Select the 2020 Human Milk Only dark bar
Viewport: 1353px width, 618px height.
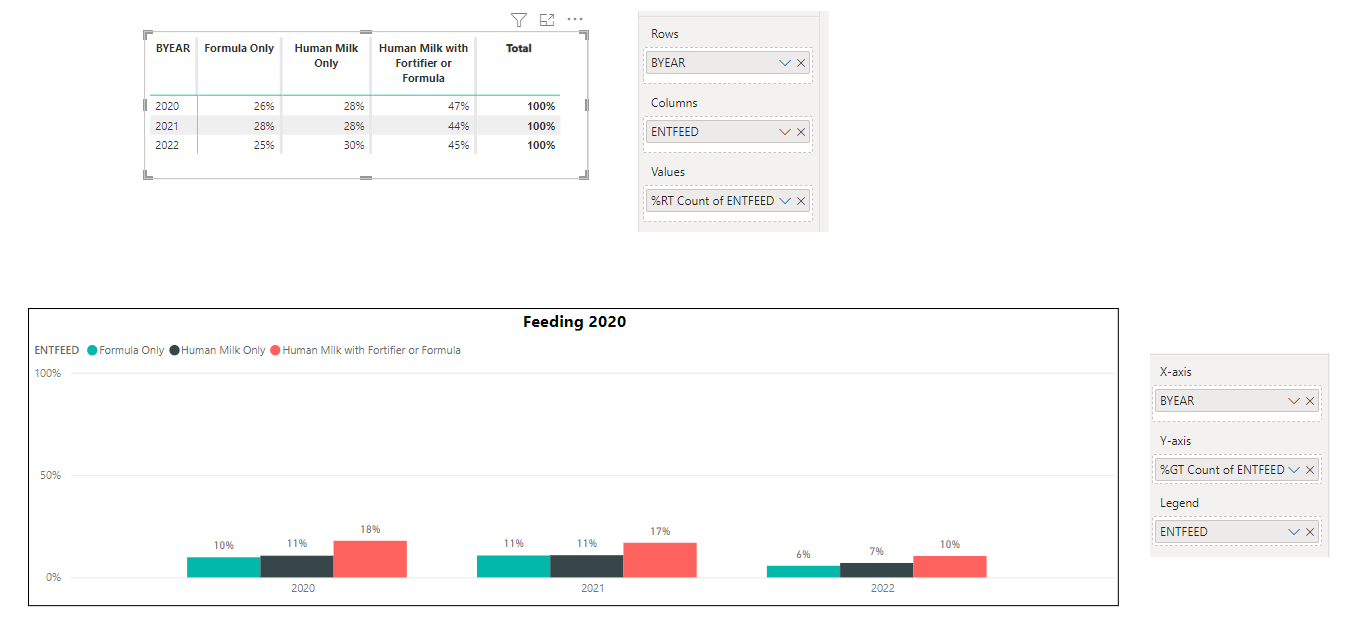tap(297, 566)
